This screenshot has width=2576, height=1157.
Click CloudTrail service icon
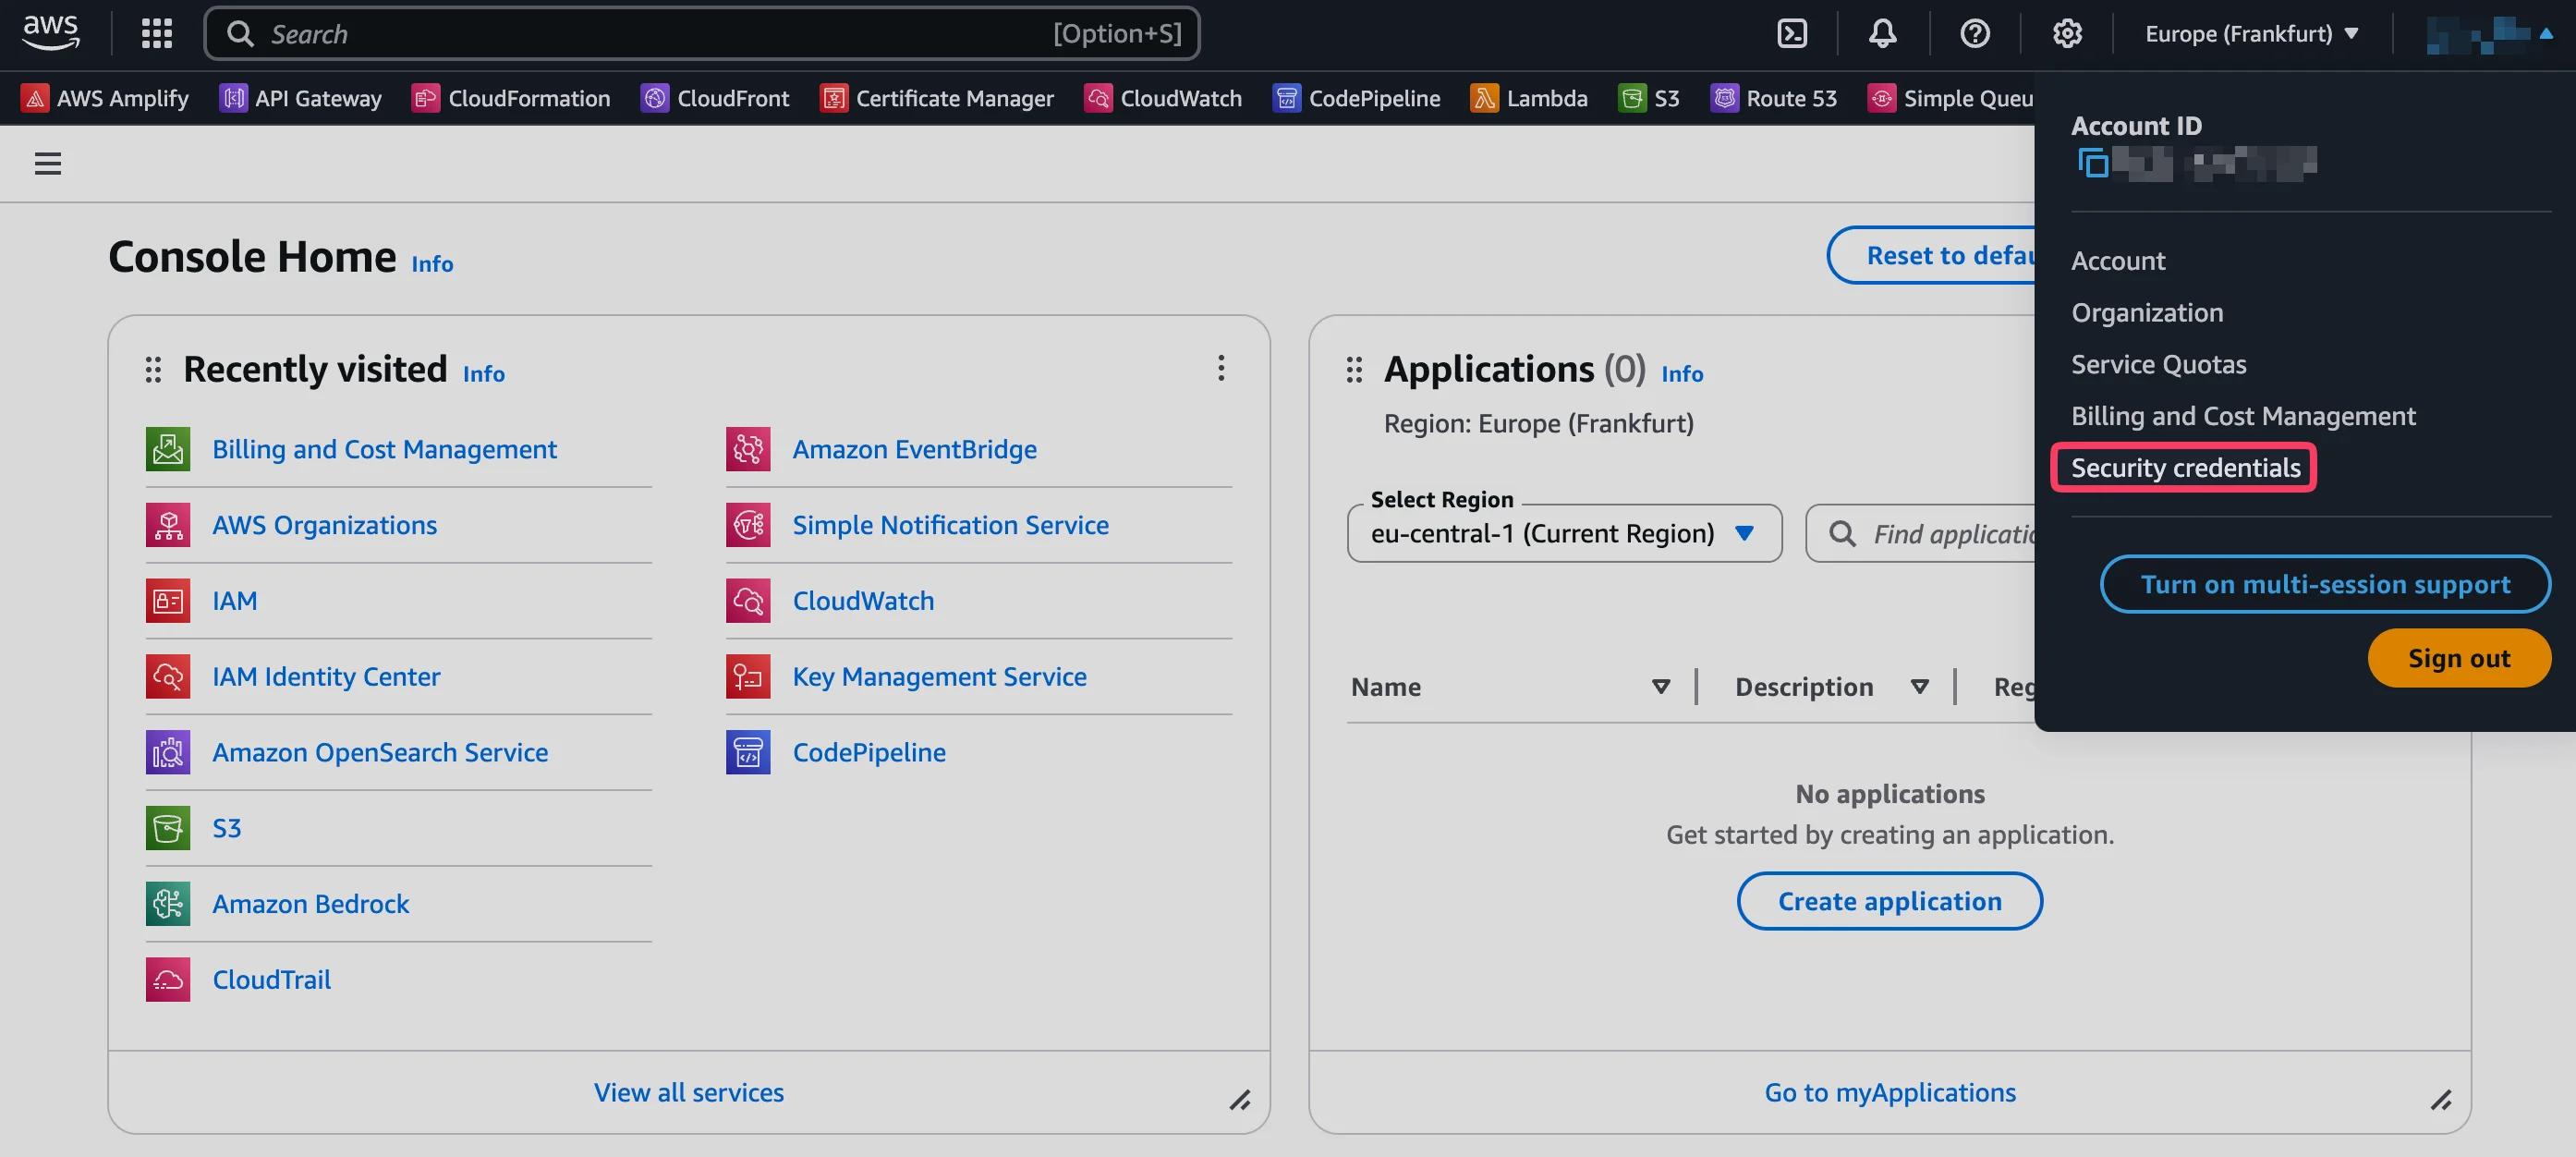coord(168,980)
